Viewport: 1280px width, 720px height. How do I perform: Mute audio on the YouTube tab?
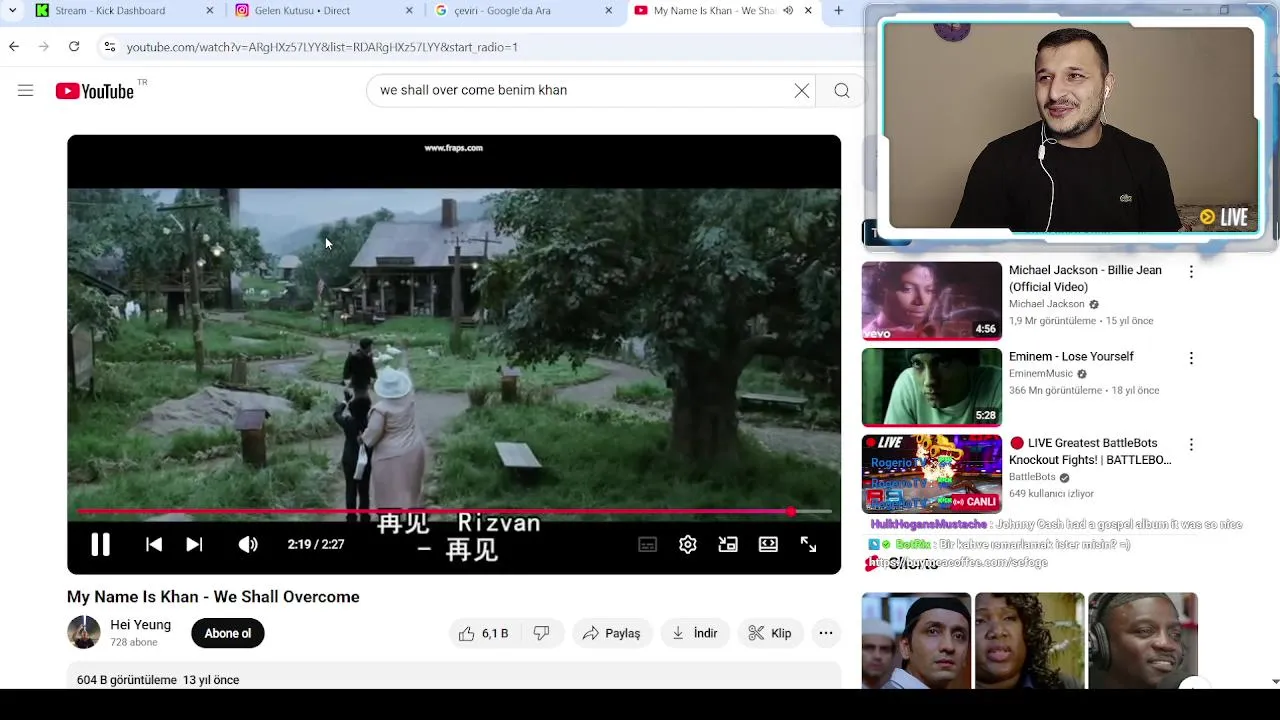788,11
